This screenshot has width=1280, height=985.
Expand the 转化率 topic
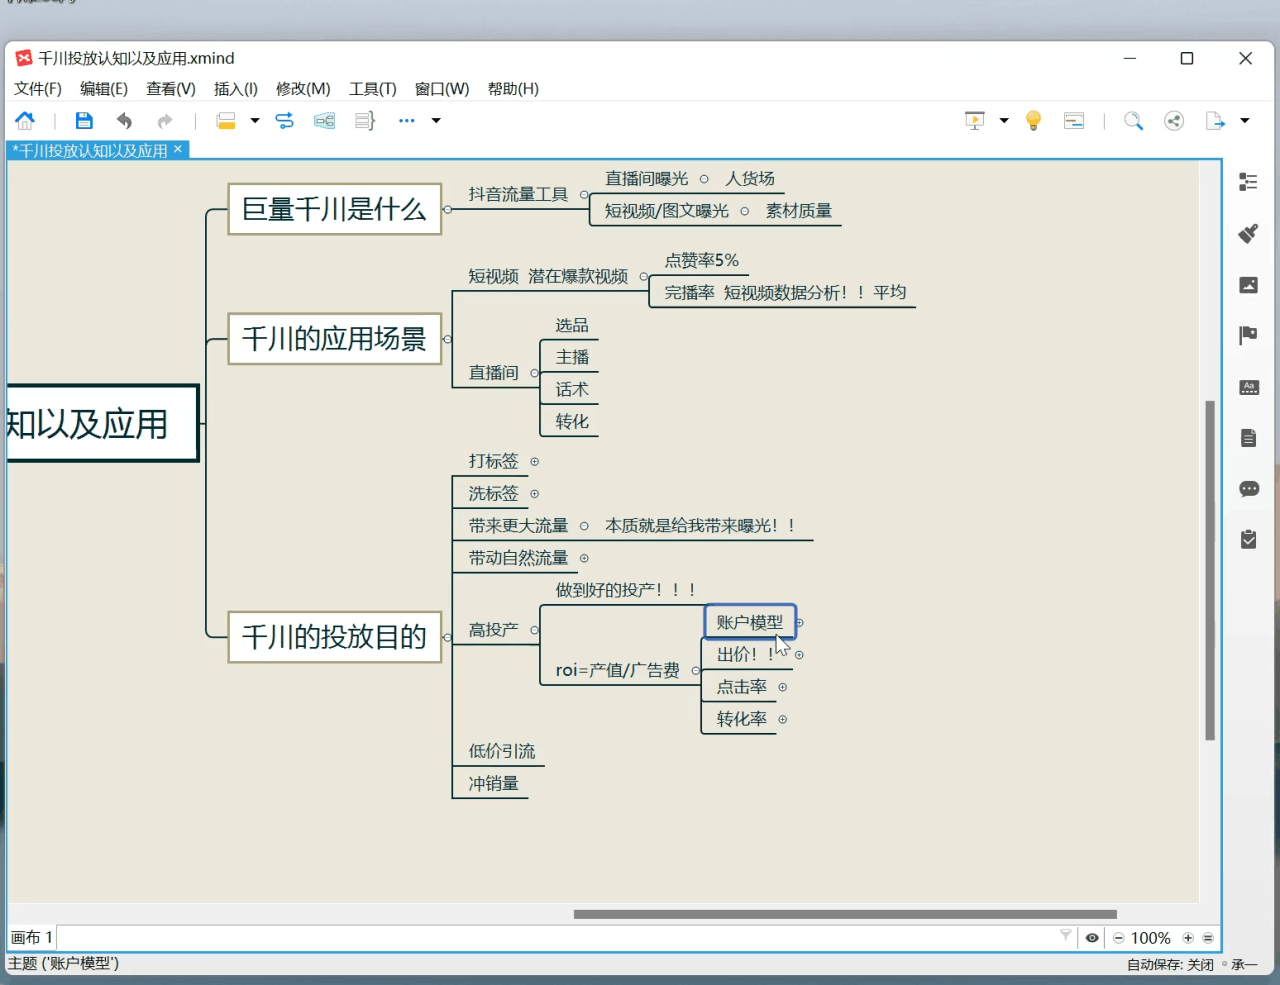click(x=782, y=719)
